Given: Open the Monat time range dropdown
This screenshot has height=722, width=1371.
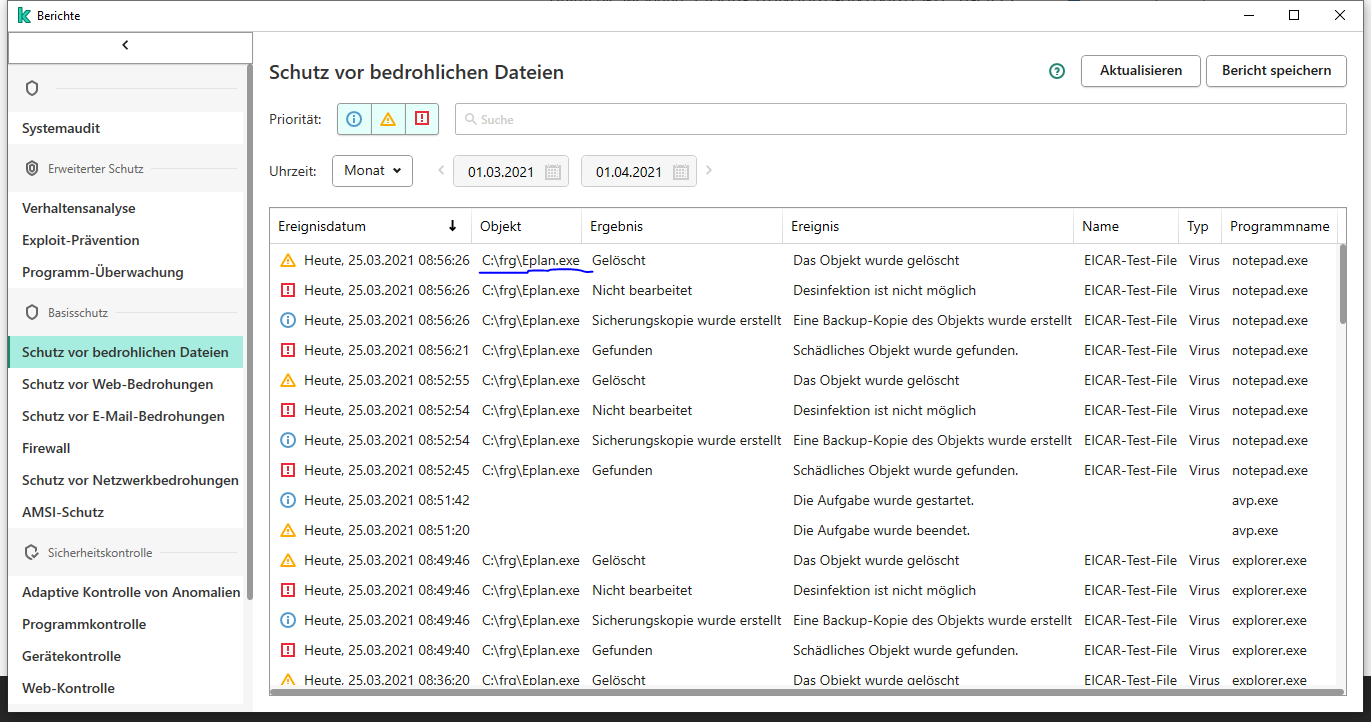Looking at the screenshot, I should [x=372, y=171].
